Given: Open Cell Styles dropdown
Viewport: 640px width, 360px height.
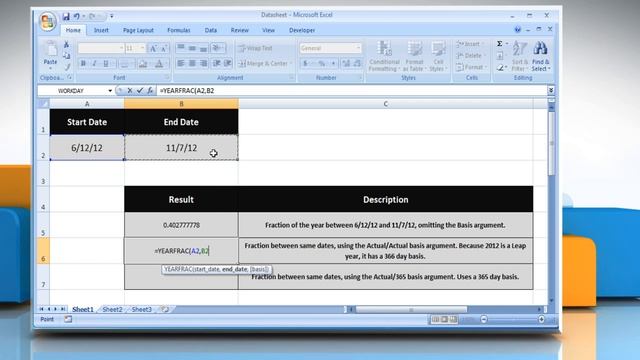Looking at the screenshot, I should click(439, 56).
